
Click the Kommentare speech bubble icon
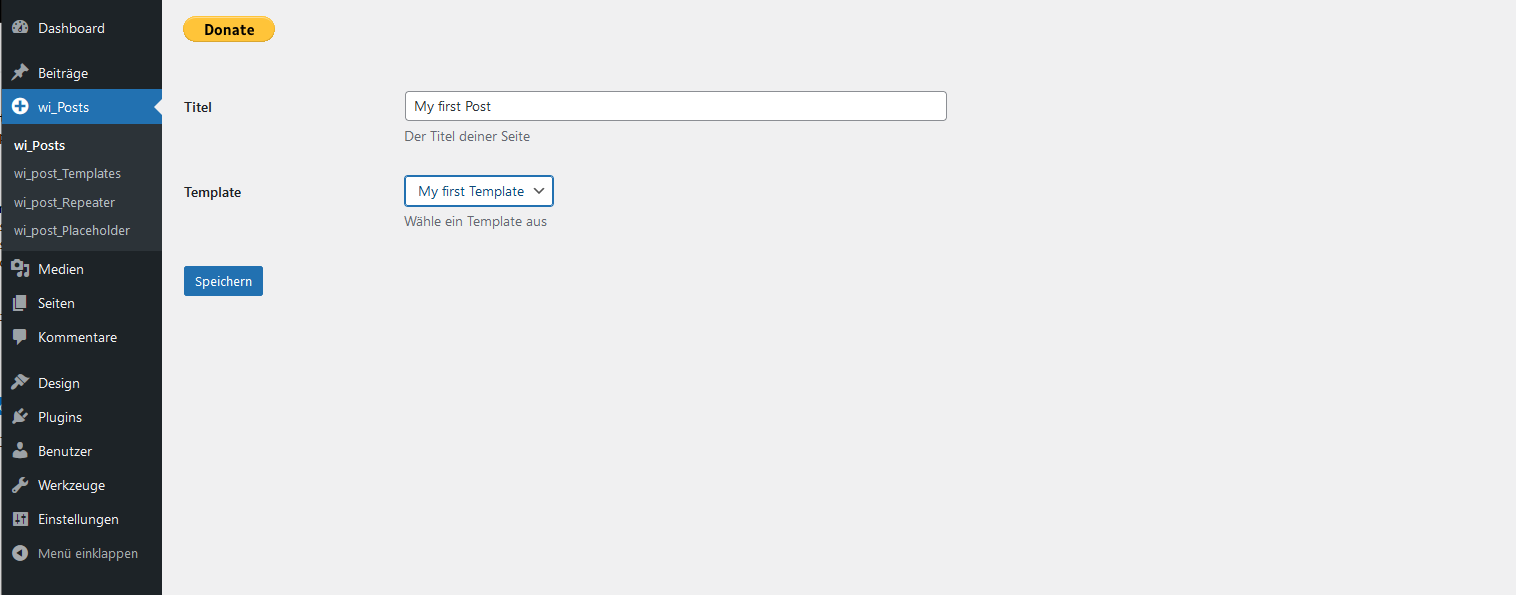[20, 337]
